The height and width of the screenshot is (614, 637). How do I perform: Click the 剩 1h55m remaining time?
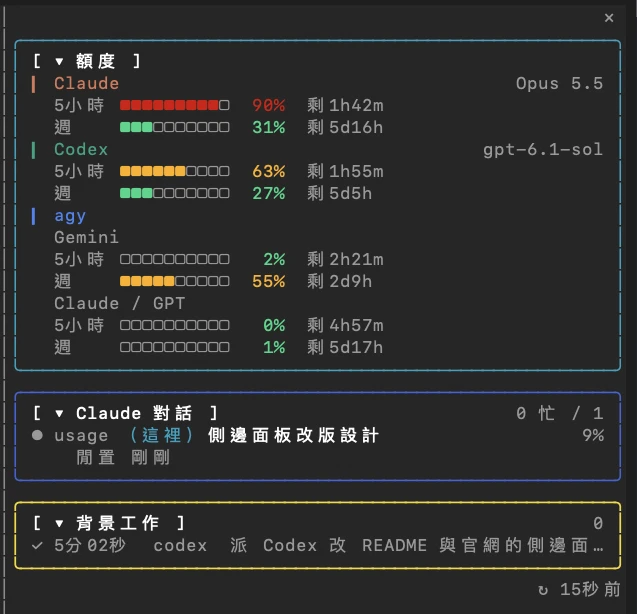coord(345,171)
